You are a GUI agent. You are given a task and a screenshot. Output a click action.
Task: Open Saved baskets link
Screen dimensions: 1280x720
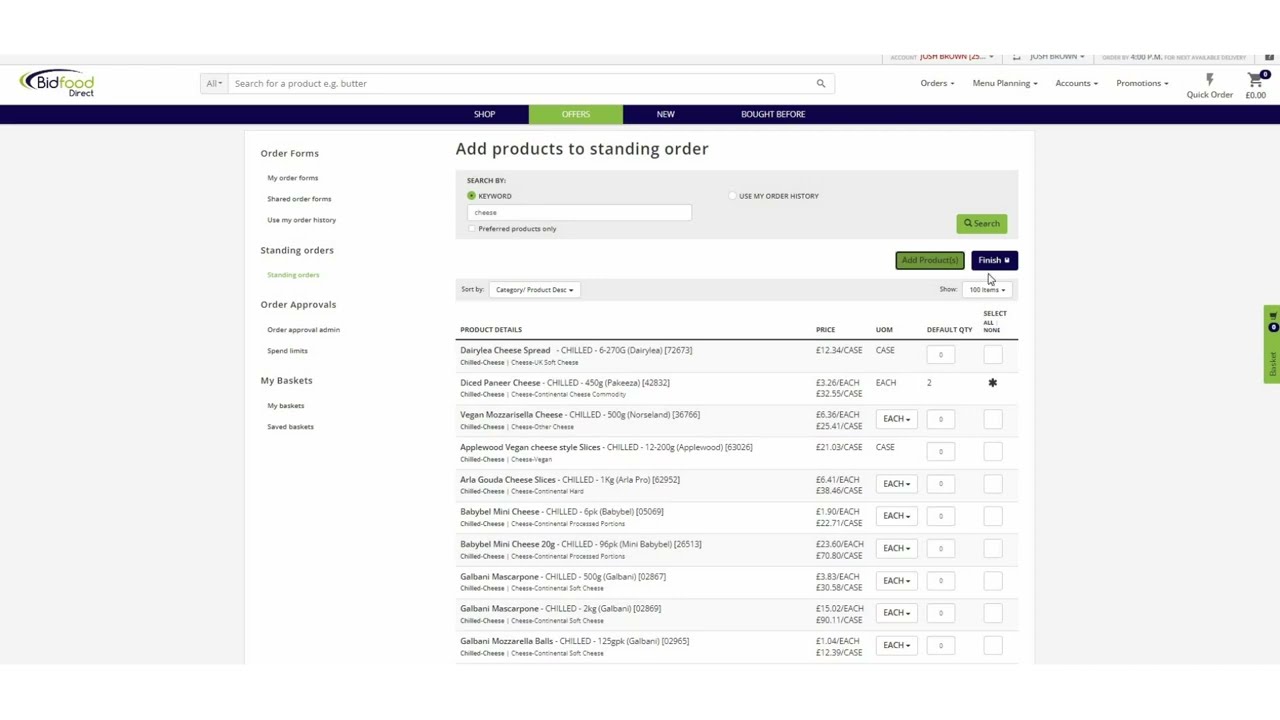click(x=290, y=427)
